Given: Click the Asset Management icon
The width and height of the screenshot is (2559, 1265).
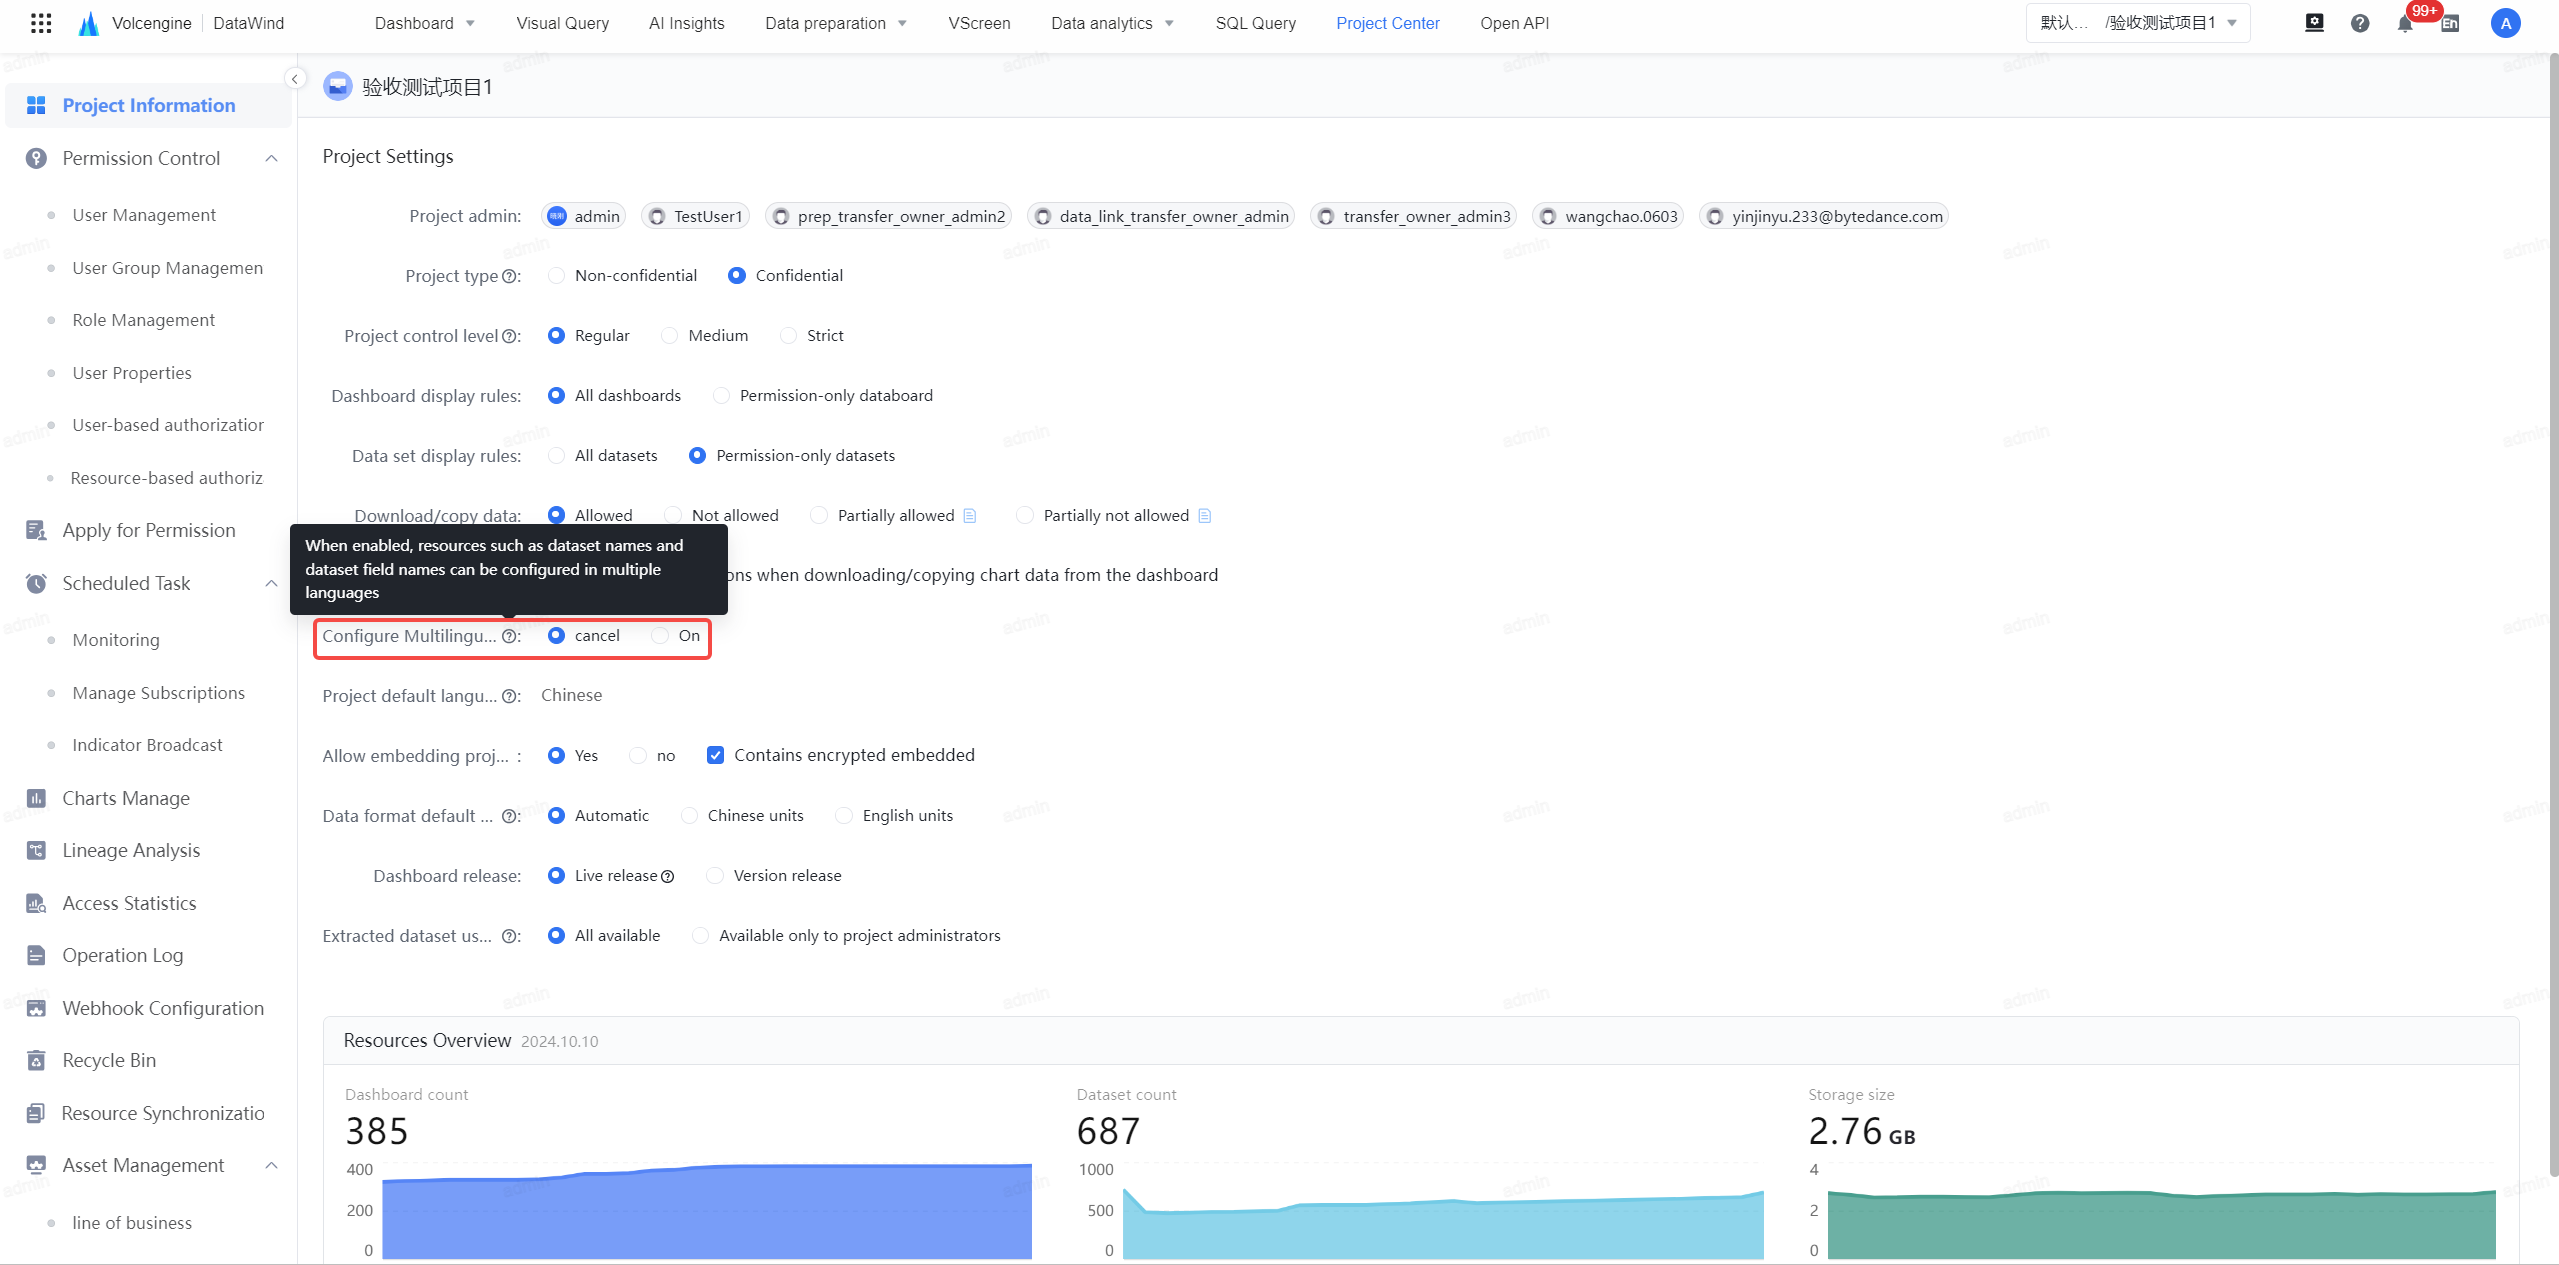Looking at the screenshot, I should click(36, 1165).
